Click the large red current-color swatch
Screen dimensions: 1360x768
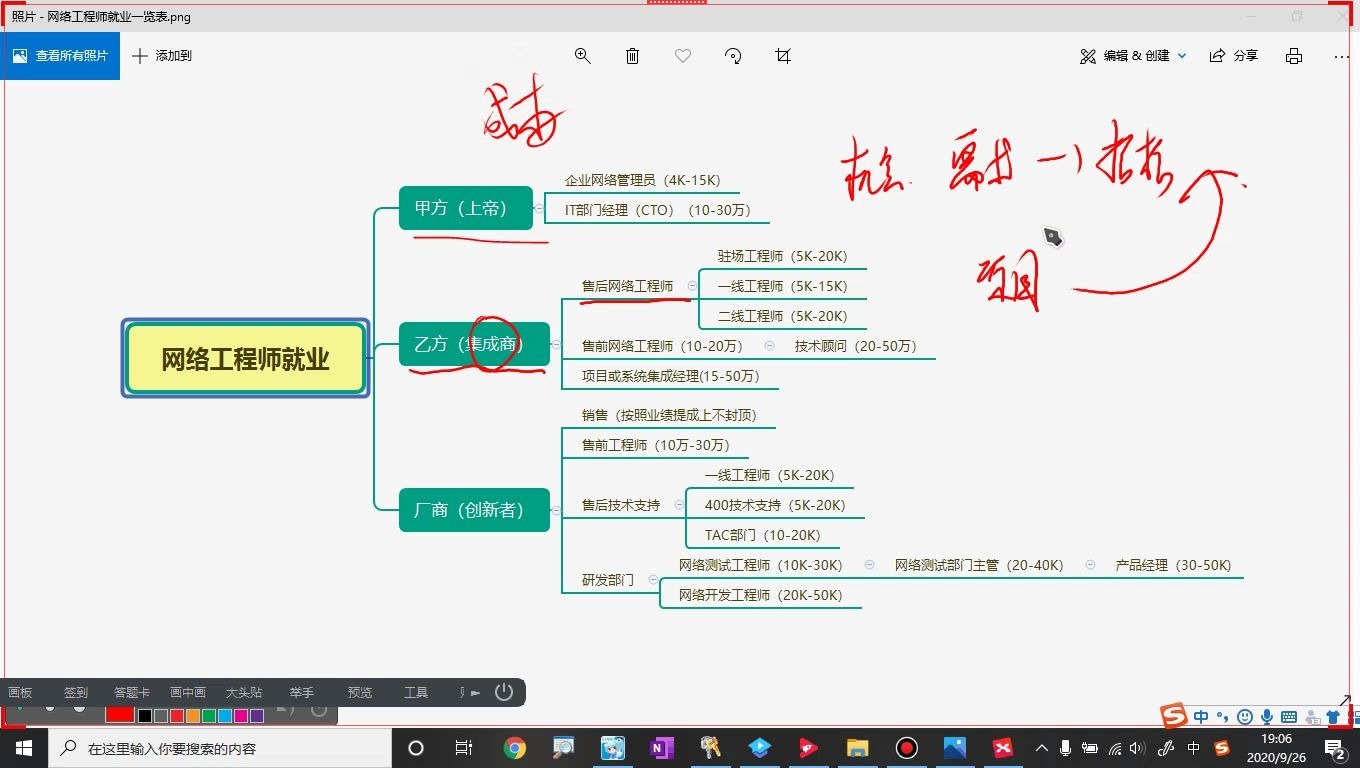click(120, 714)
